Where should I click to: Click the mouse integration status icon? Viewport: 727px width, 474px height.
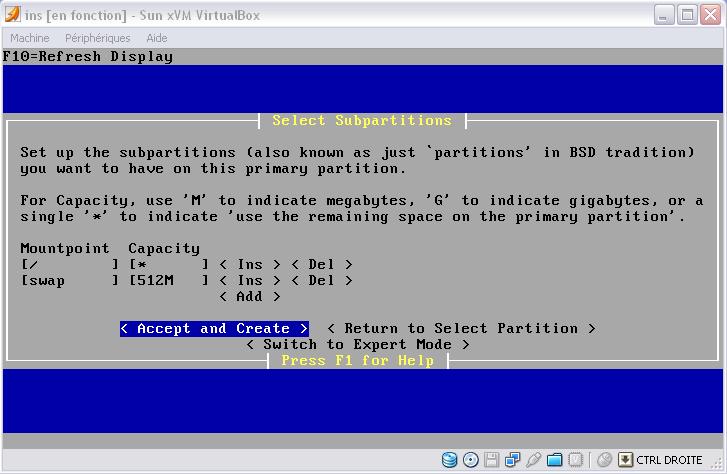coord(603,461)
